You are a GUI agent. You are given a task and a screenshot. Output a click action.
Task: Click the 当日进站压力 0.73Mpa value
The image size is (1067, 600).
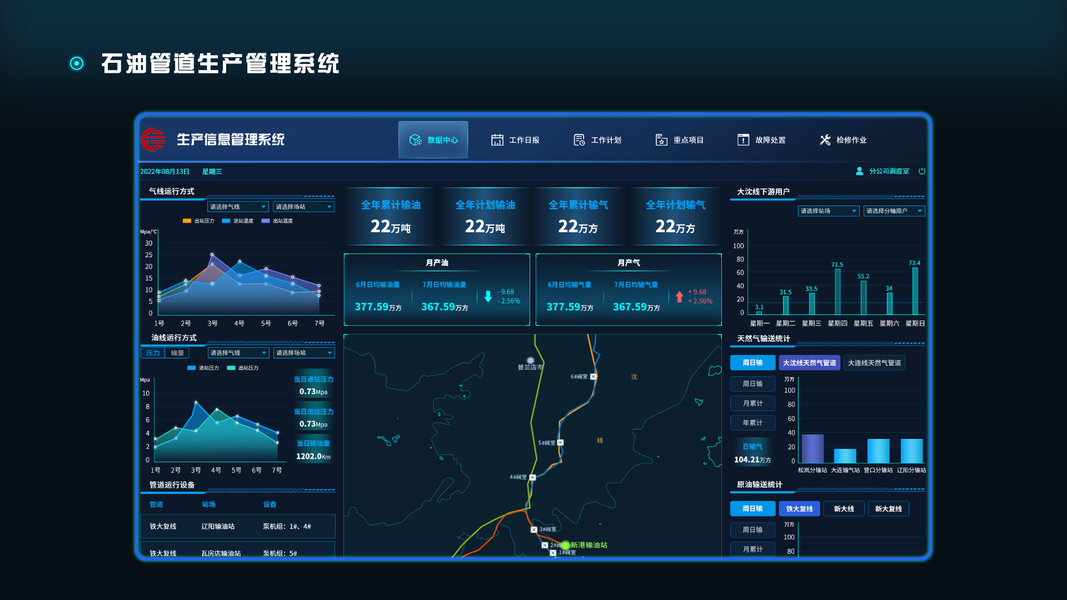point(313,391)
